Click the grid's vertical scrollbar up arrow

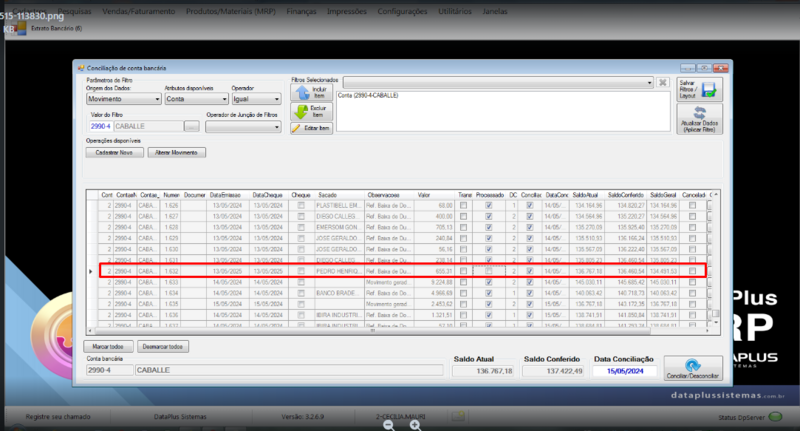[716, 195]
